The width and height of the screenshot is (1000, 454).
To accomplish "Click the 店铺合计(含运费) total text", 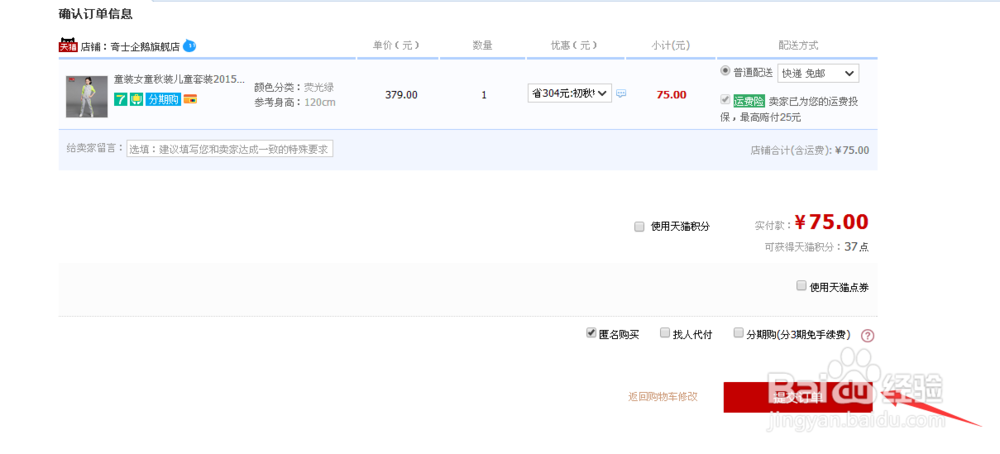I will [809, 150].
